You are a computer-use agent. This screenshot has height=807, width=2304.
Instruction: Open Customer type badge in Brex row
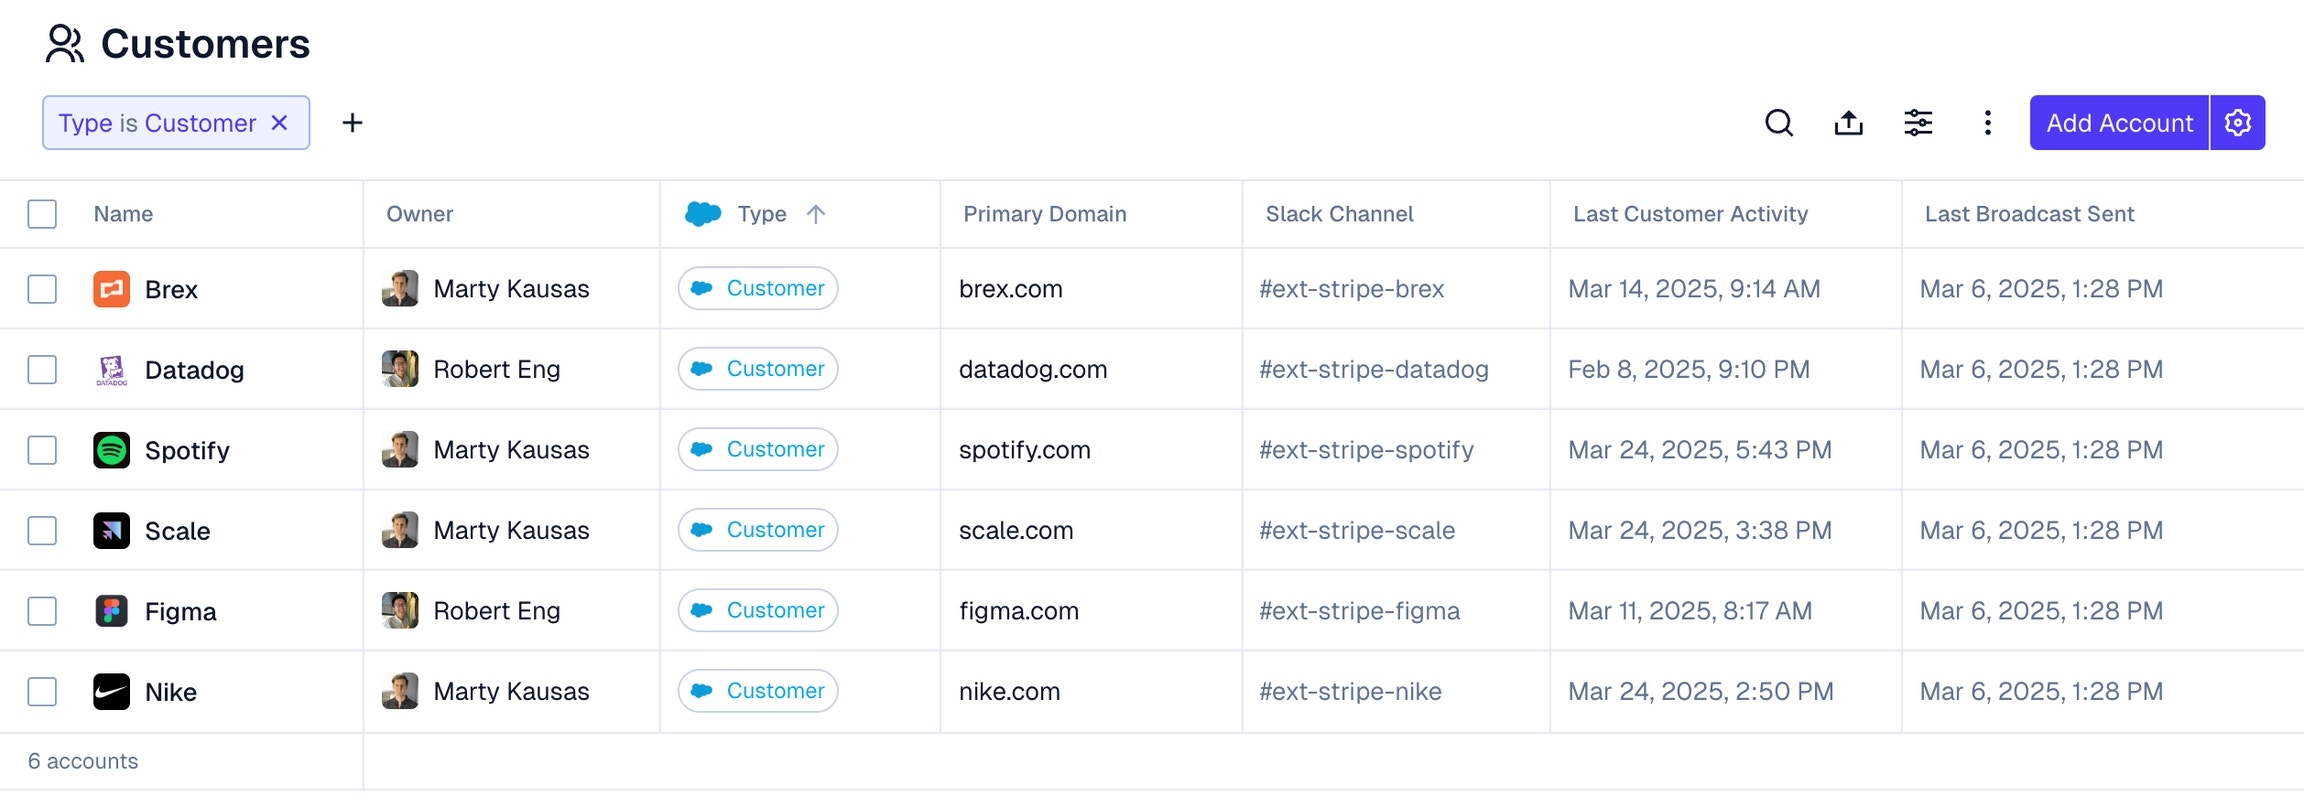758,288
